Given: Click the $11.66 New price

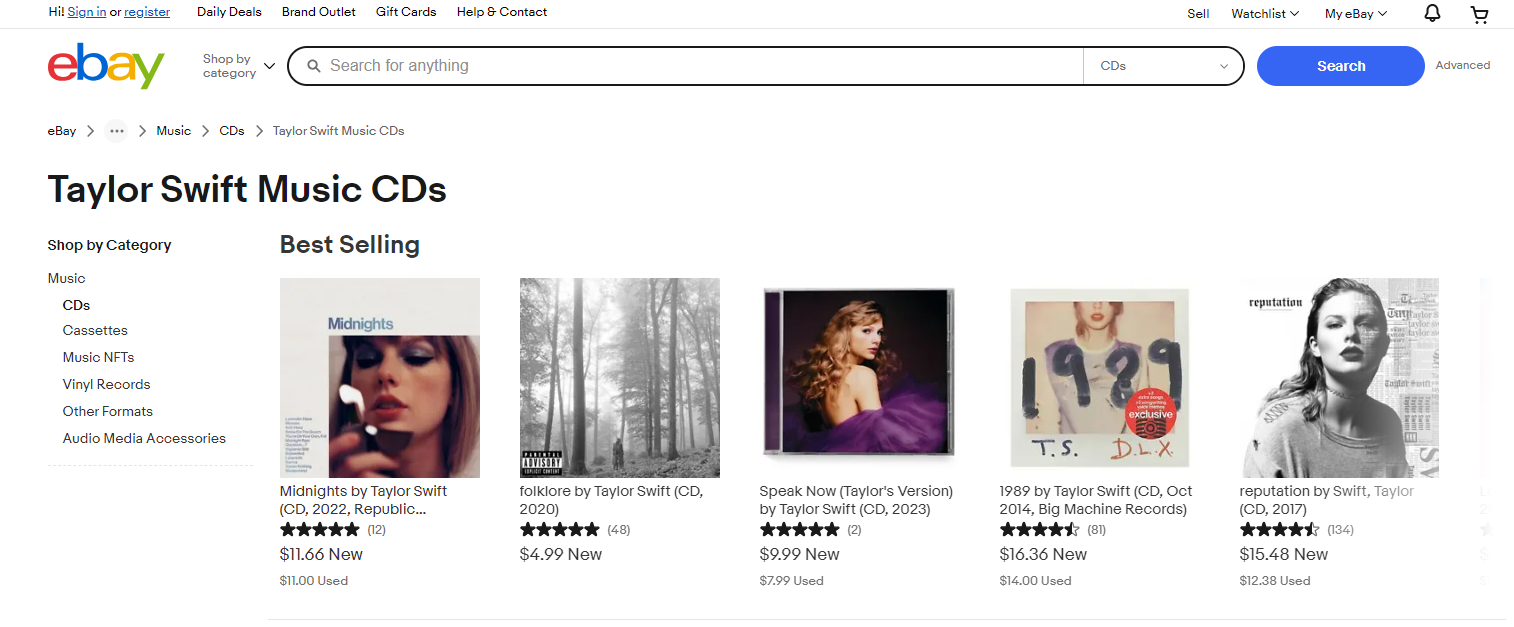Looking at the screenshot, I should tap(321, 554).
